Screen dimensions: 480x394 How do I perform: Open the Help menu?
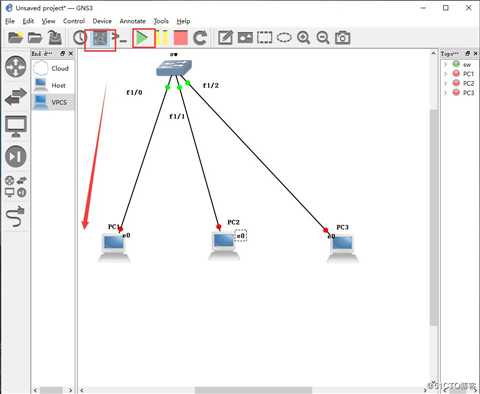pos(183,21)
